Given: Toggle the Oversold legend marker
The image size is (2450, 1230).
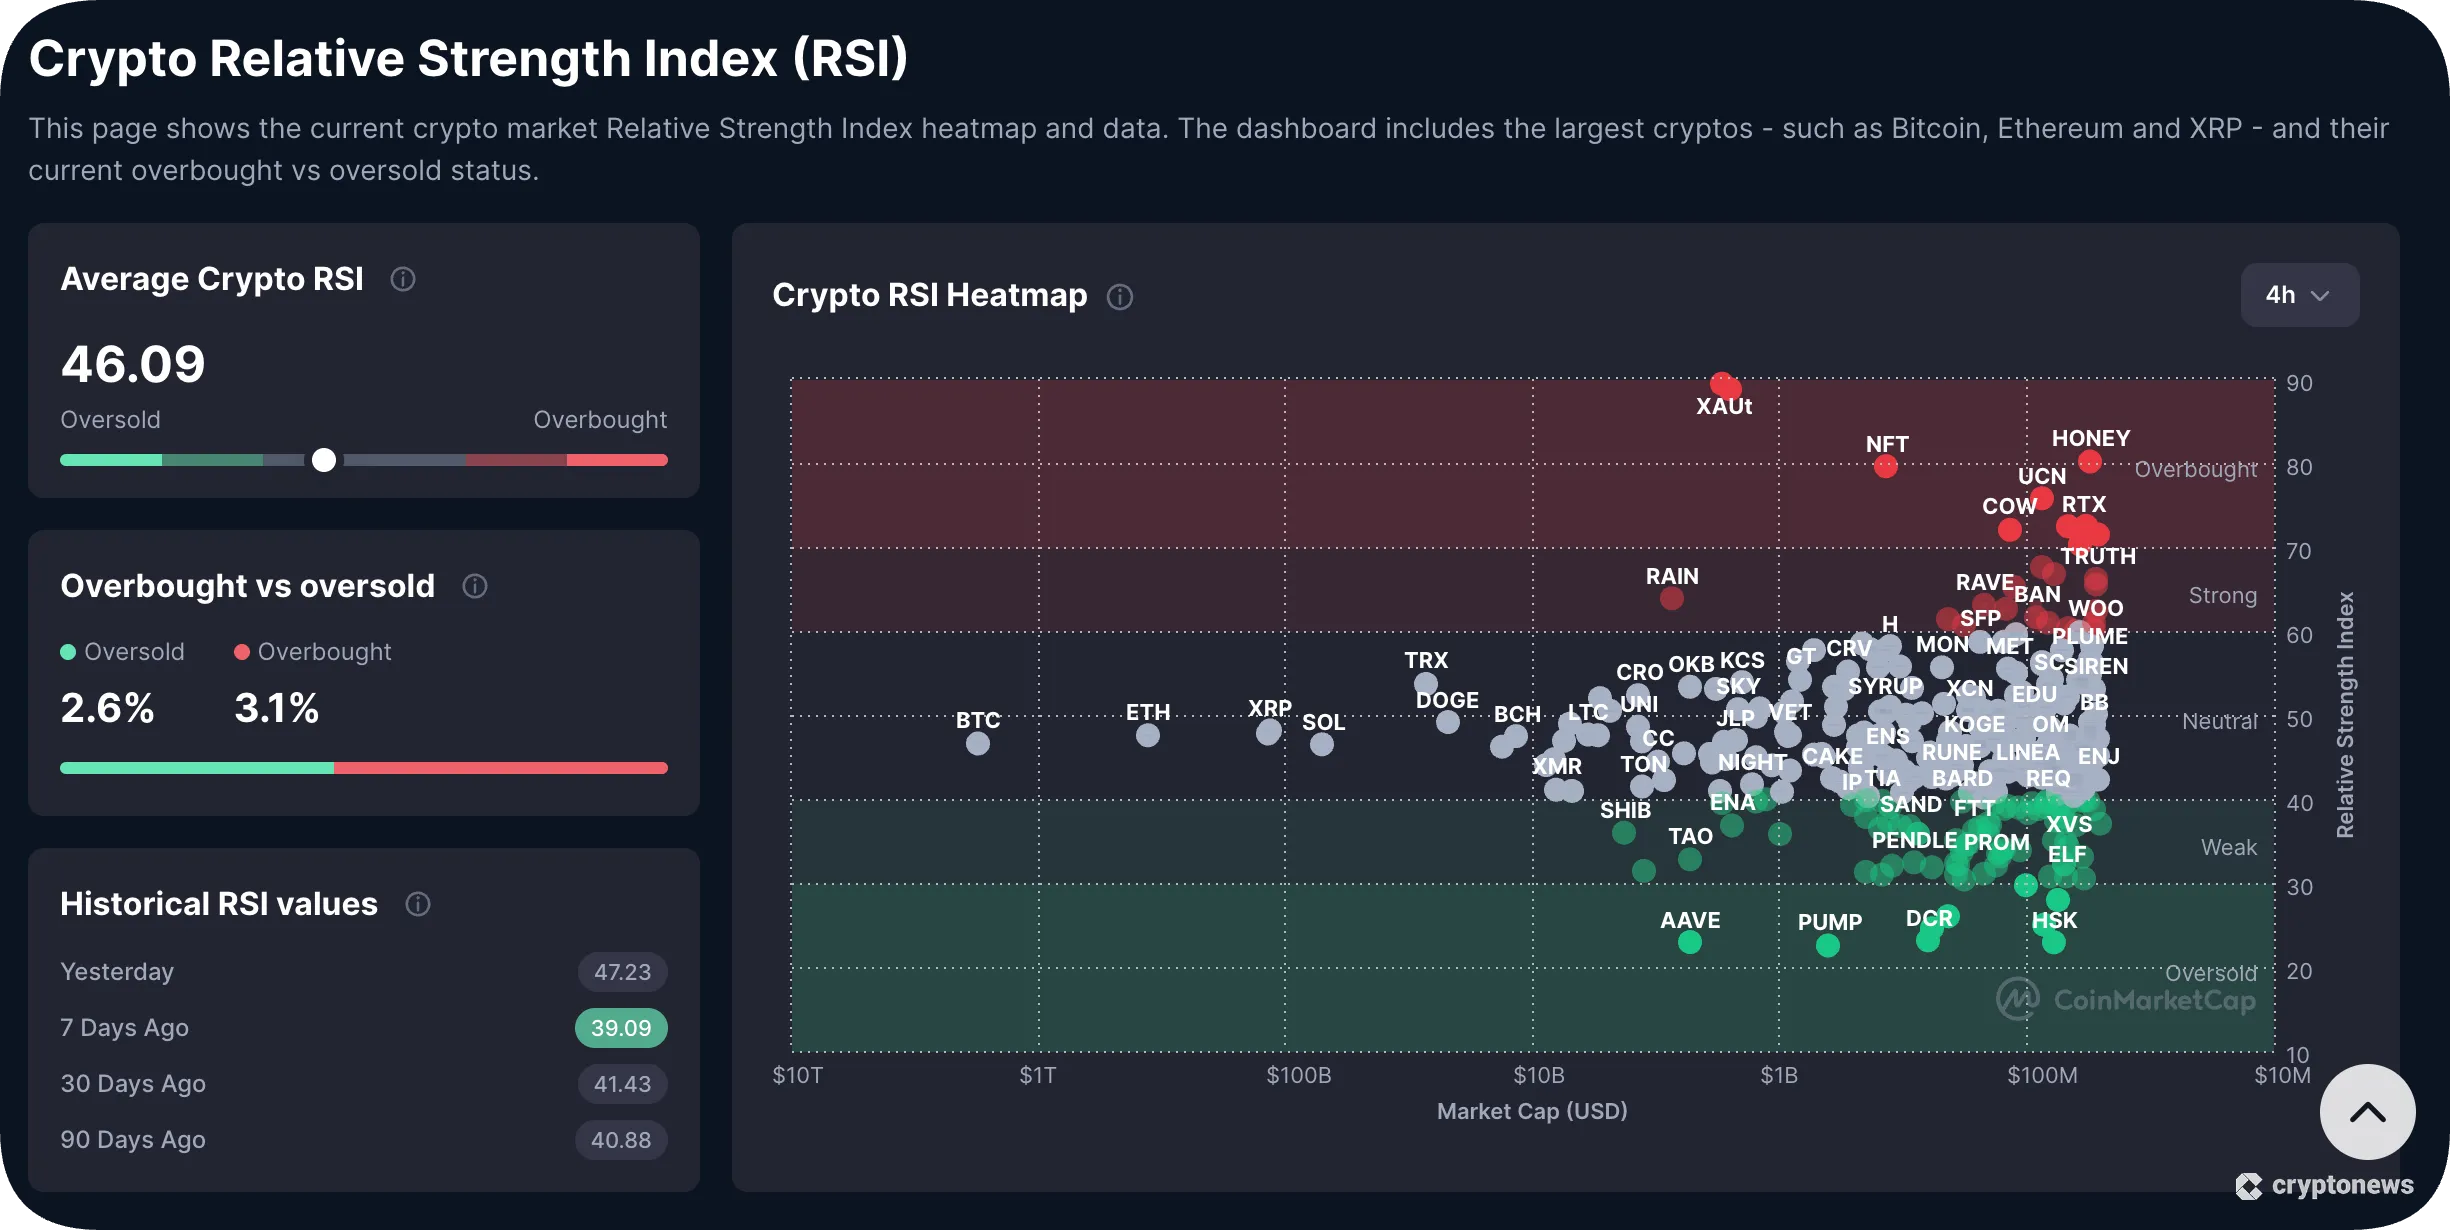Looking at the screenshot, I should tap(69, 651).
